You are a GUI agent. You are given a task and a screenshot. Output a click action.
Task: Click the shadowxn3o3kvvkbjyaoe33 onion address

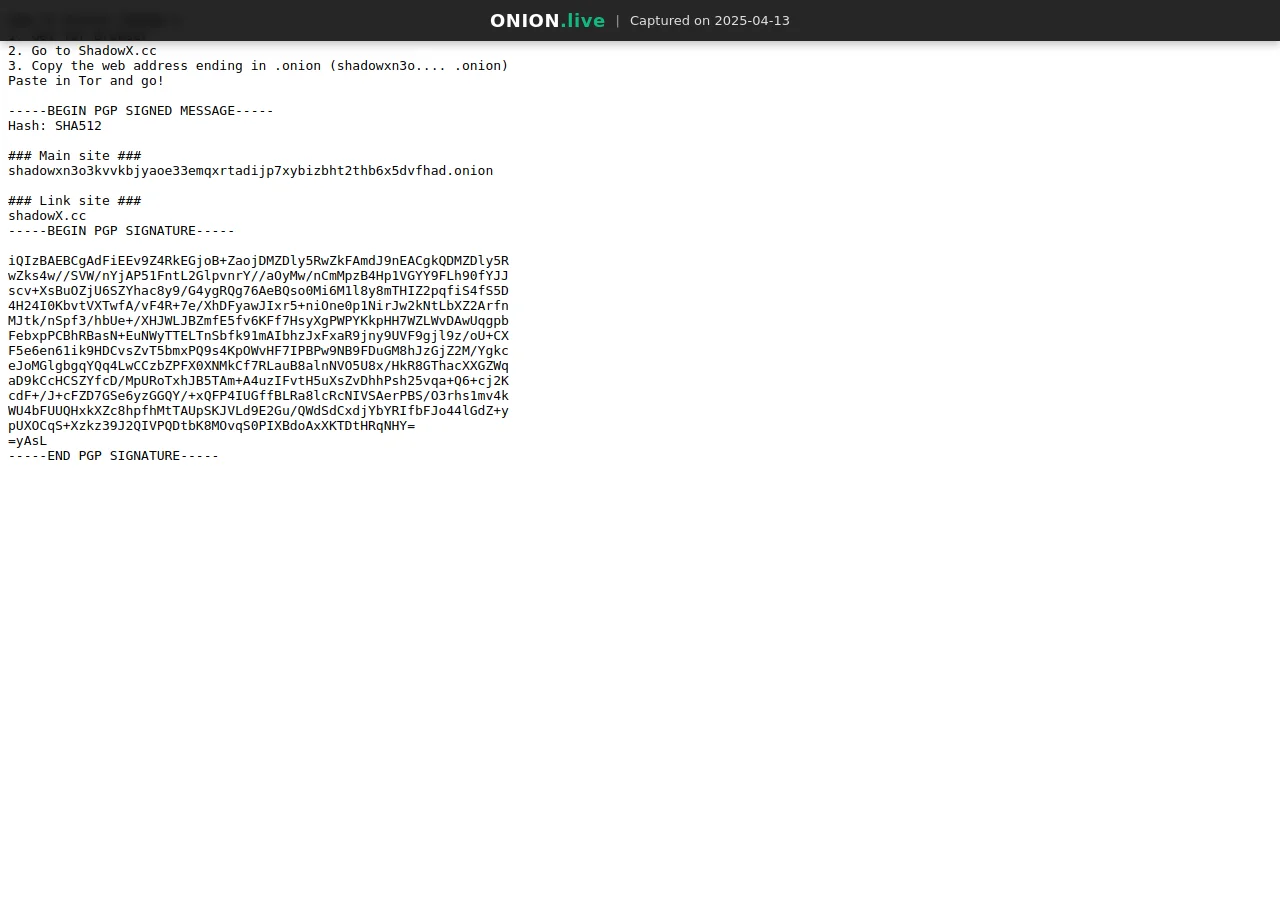251,170
